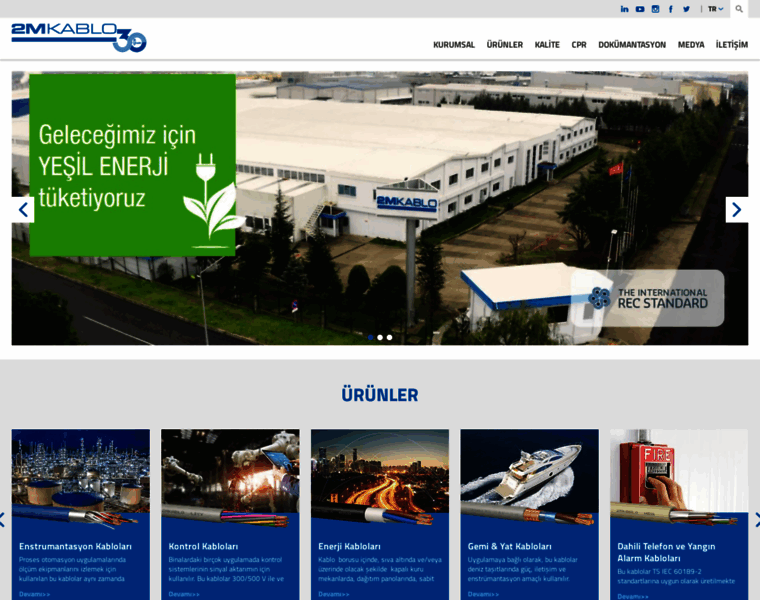Open the ÜRÜNLER menu

[505, 45]
